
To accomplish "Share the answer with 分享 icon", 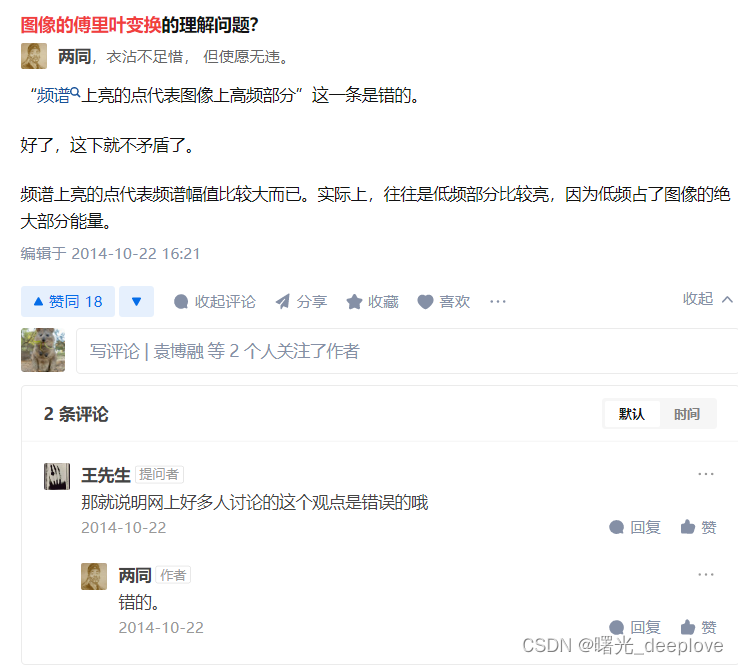I will pyautogui.click(x=301, y=302).
